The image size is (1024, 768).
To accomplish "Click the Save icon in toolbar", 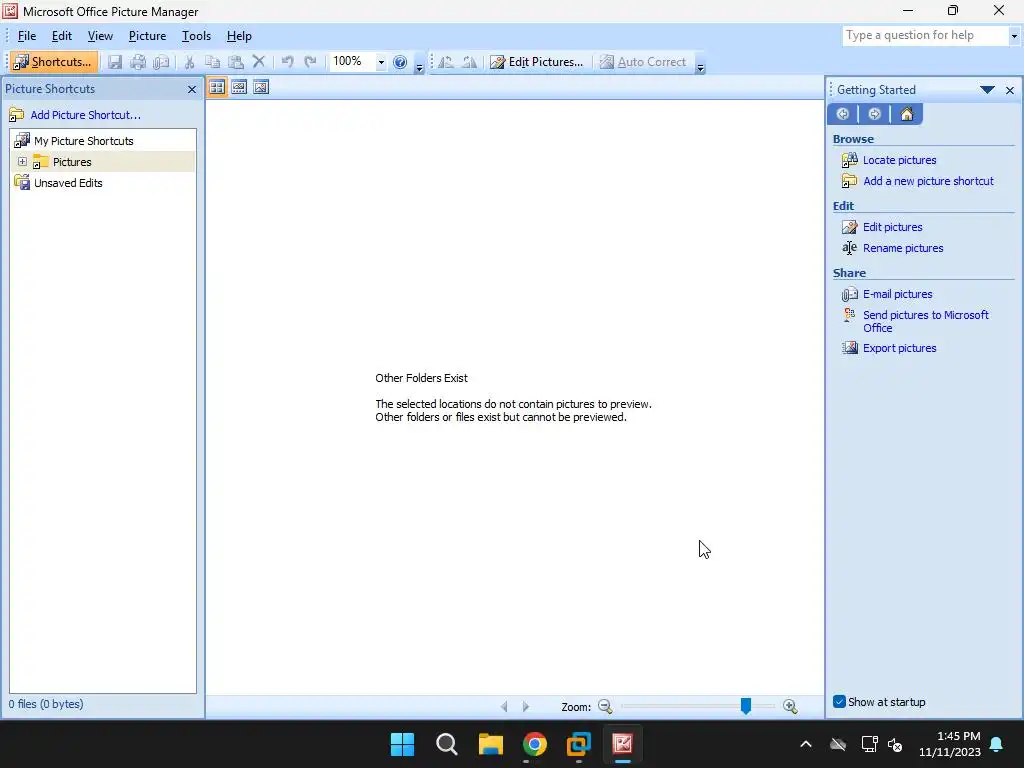I will pos(115,62).
